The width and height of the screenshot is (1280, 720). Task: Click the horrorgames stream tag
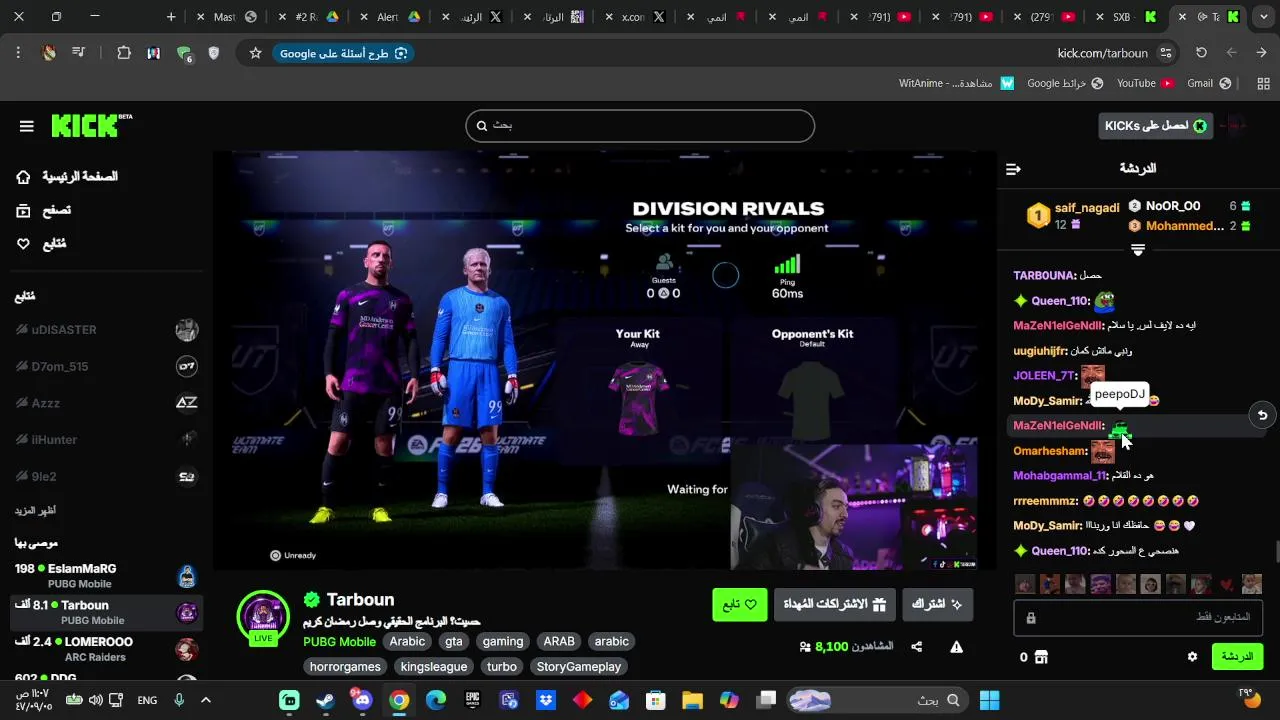pyautogui.click(x=345, y=666)
